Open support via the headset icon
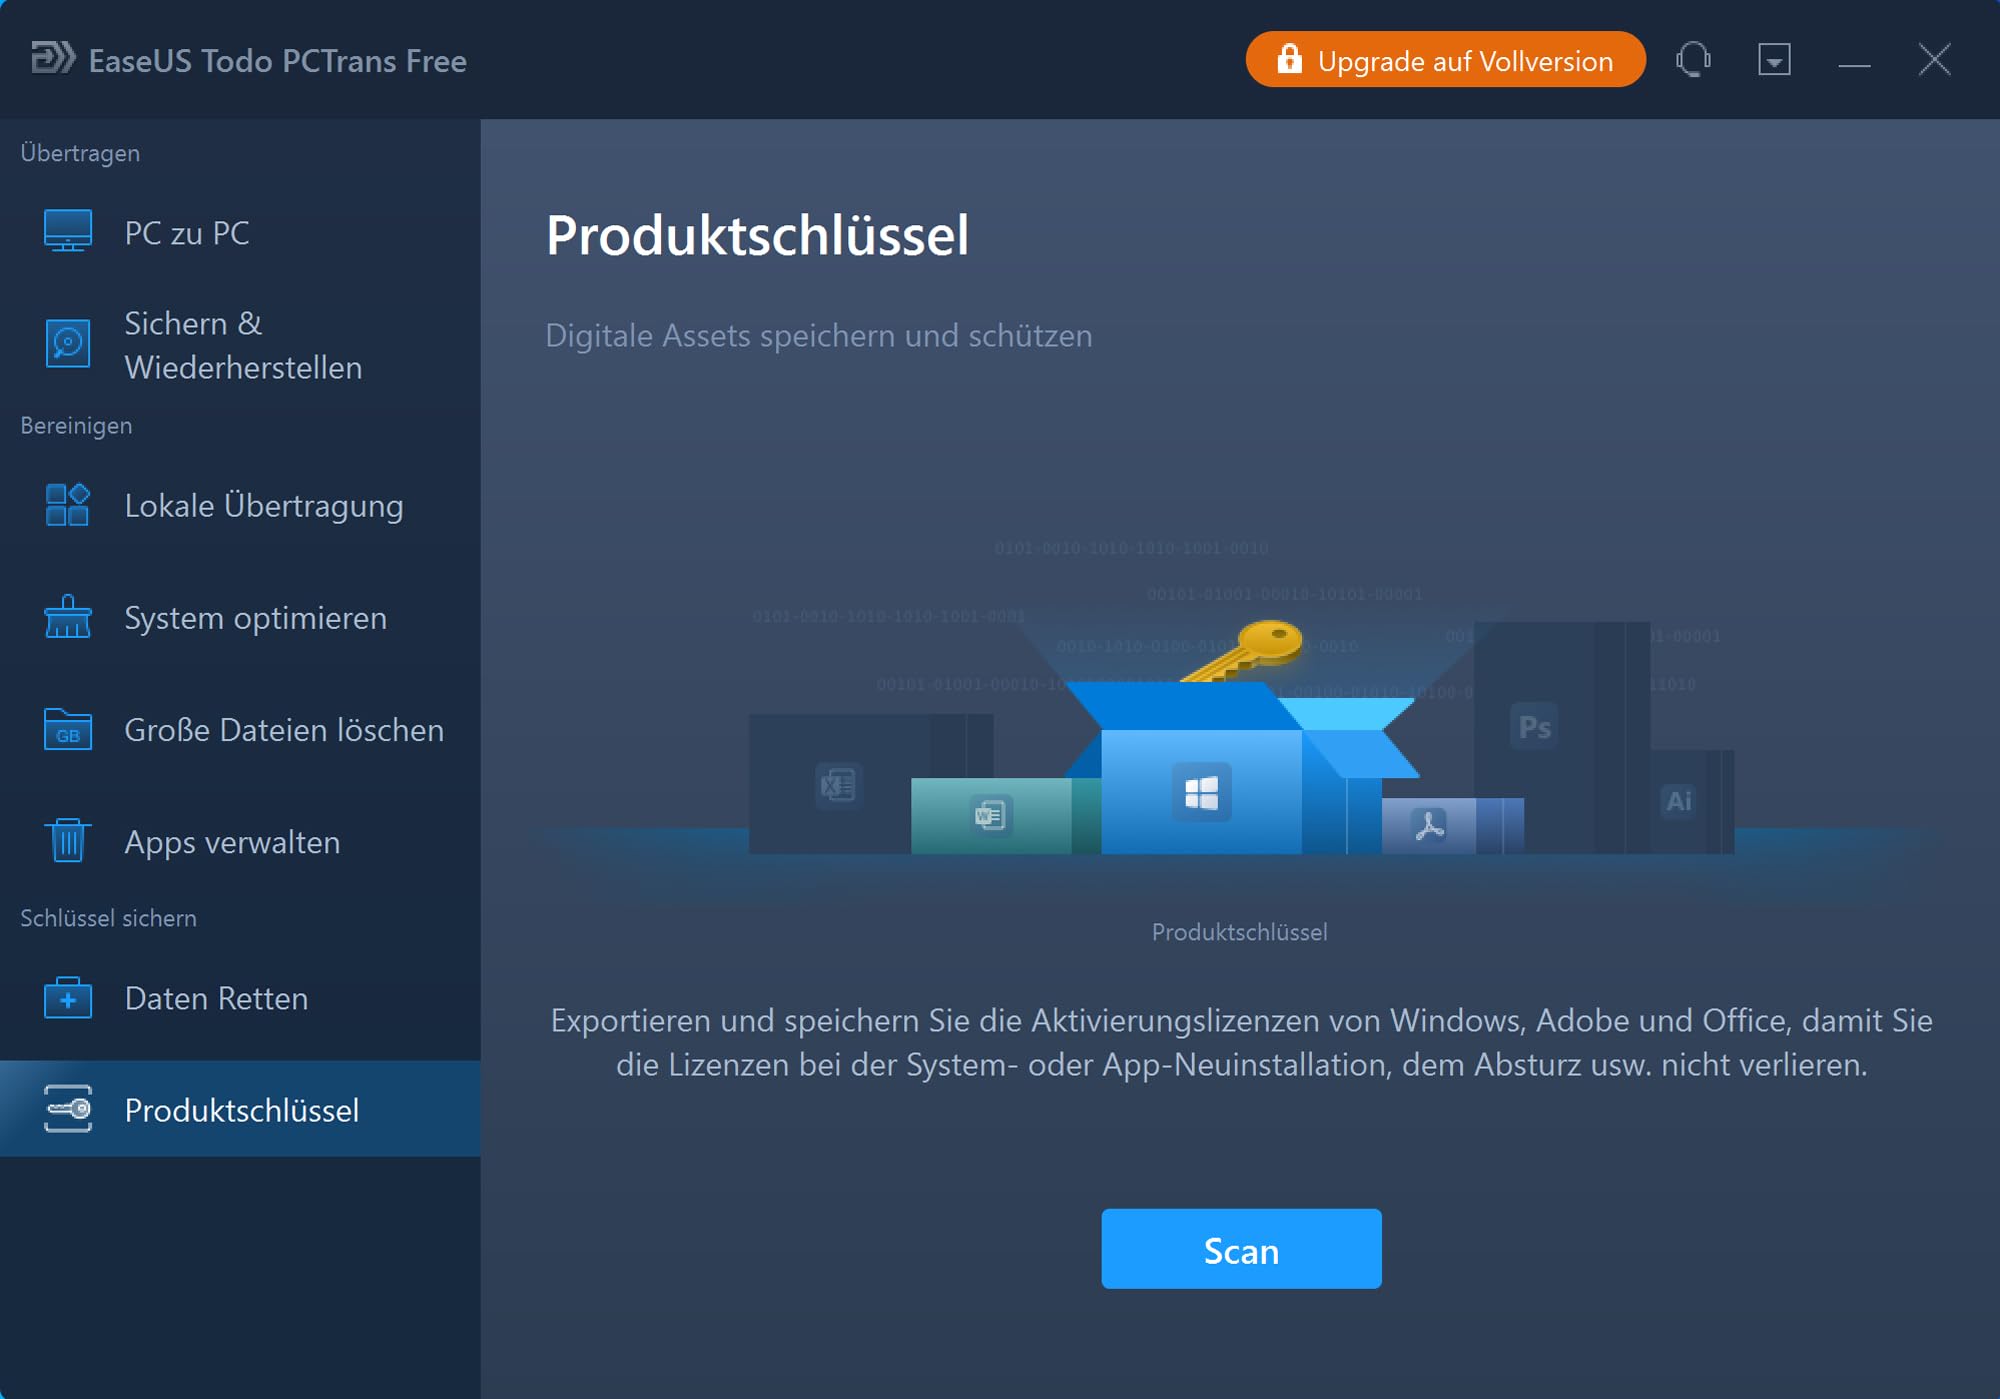 (x=1693, y=60)
